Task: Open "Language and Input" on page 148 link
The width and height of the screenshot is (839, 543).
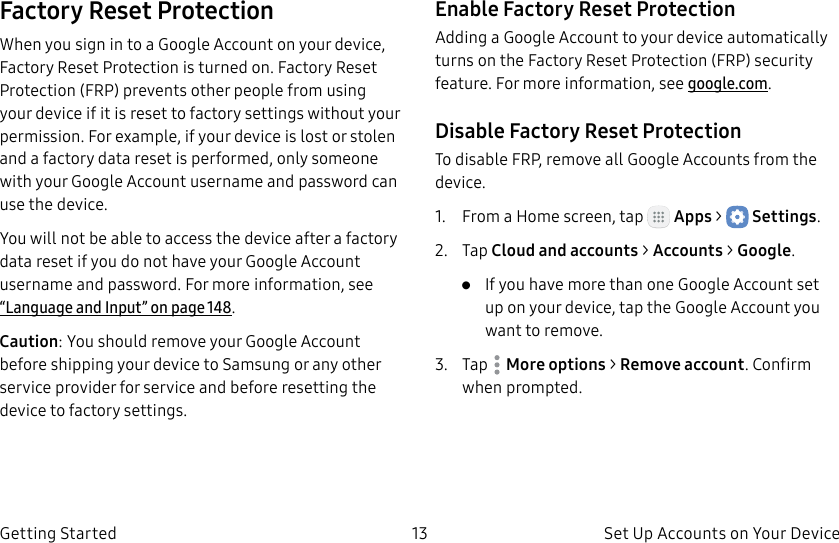Action: (x=115, y=307)
